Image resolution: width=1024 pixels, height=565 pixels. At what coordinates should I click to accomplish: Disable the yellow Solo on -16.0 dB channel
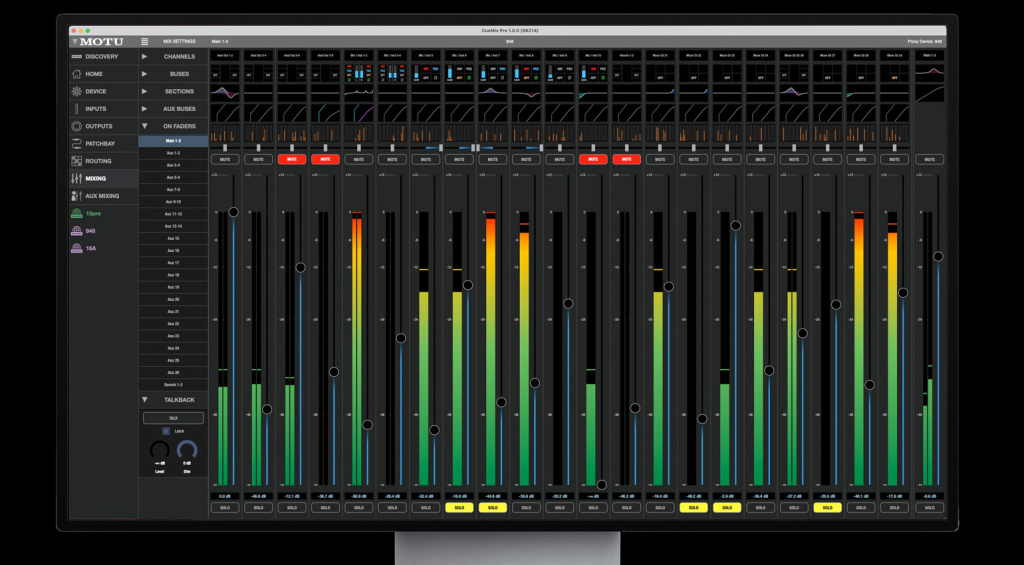459,508
